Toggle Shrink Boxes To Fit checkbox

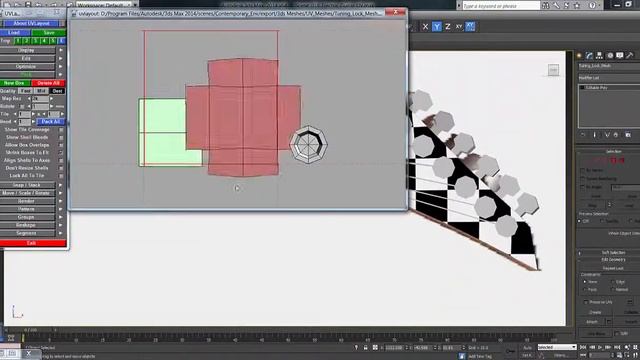[x=61, y=153]
